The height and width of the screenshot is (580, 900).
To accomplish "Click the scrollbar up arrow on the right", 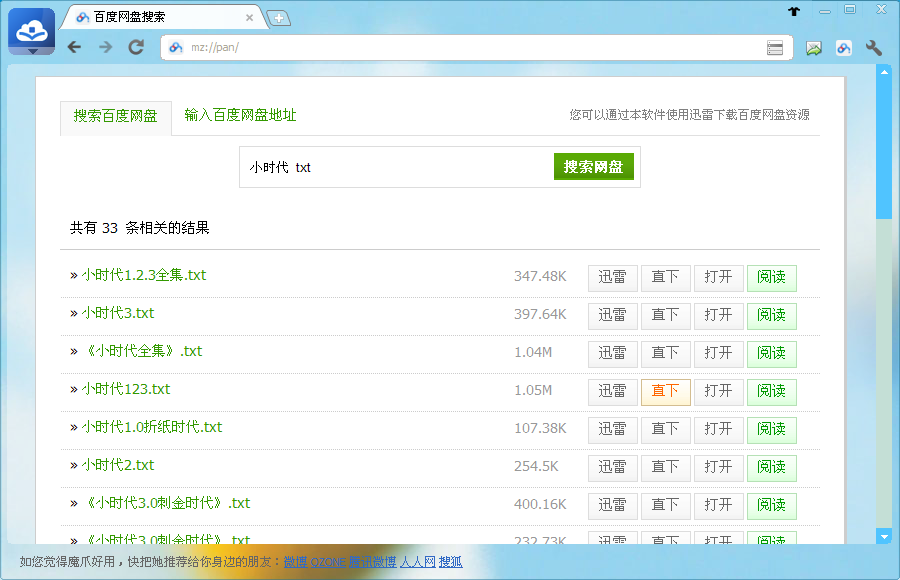I will pos(883,70).
